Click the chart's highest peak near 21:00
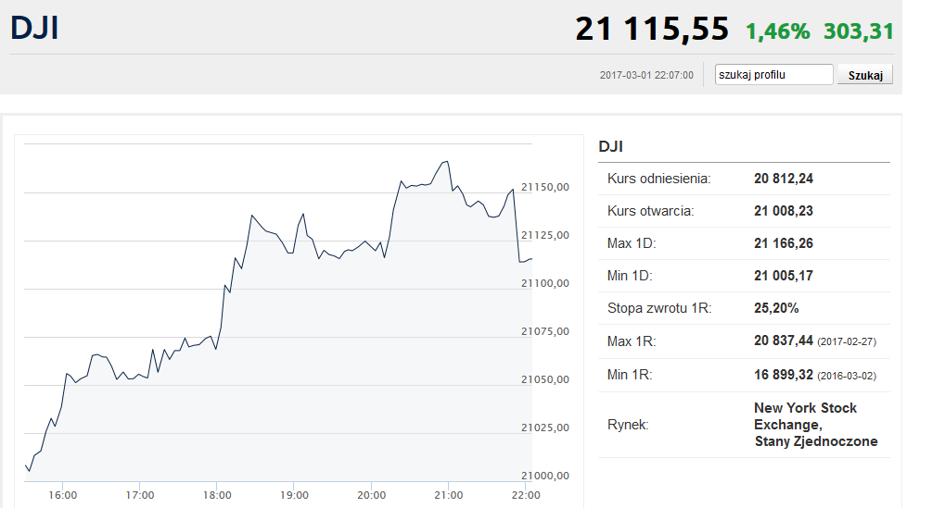 coord(445,161)
